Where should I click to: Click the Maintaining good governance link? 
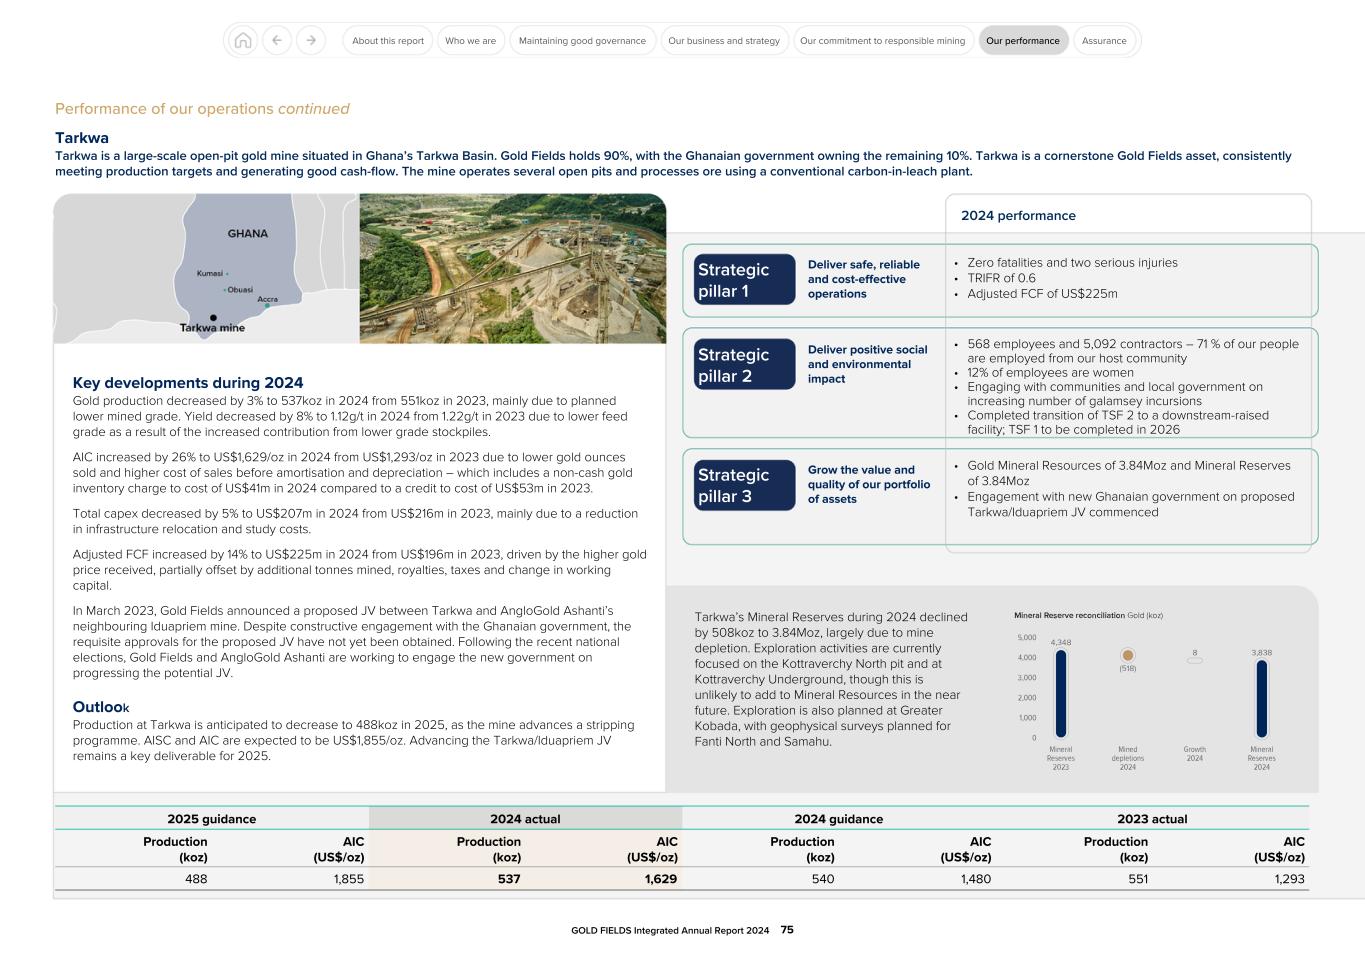582,40
